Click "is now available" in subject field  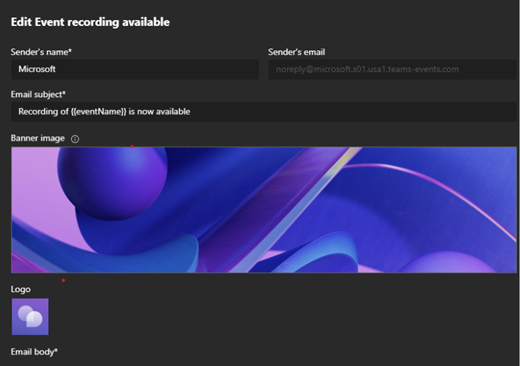(159, 112)
